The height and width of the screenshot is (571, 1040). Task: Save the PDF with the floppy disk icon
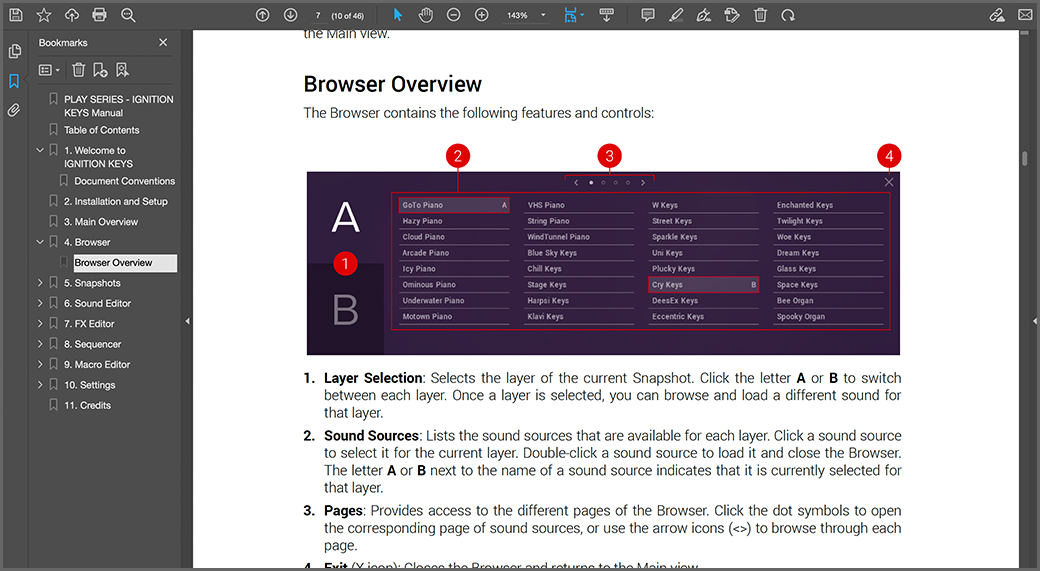16,15
